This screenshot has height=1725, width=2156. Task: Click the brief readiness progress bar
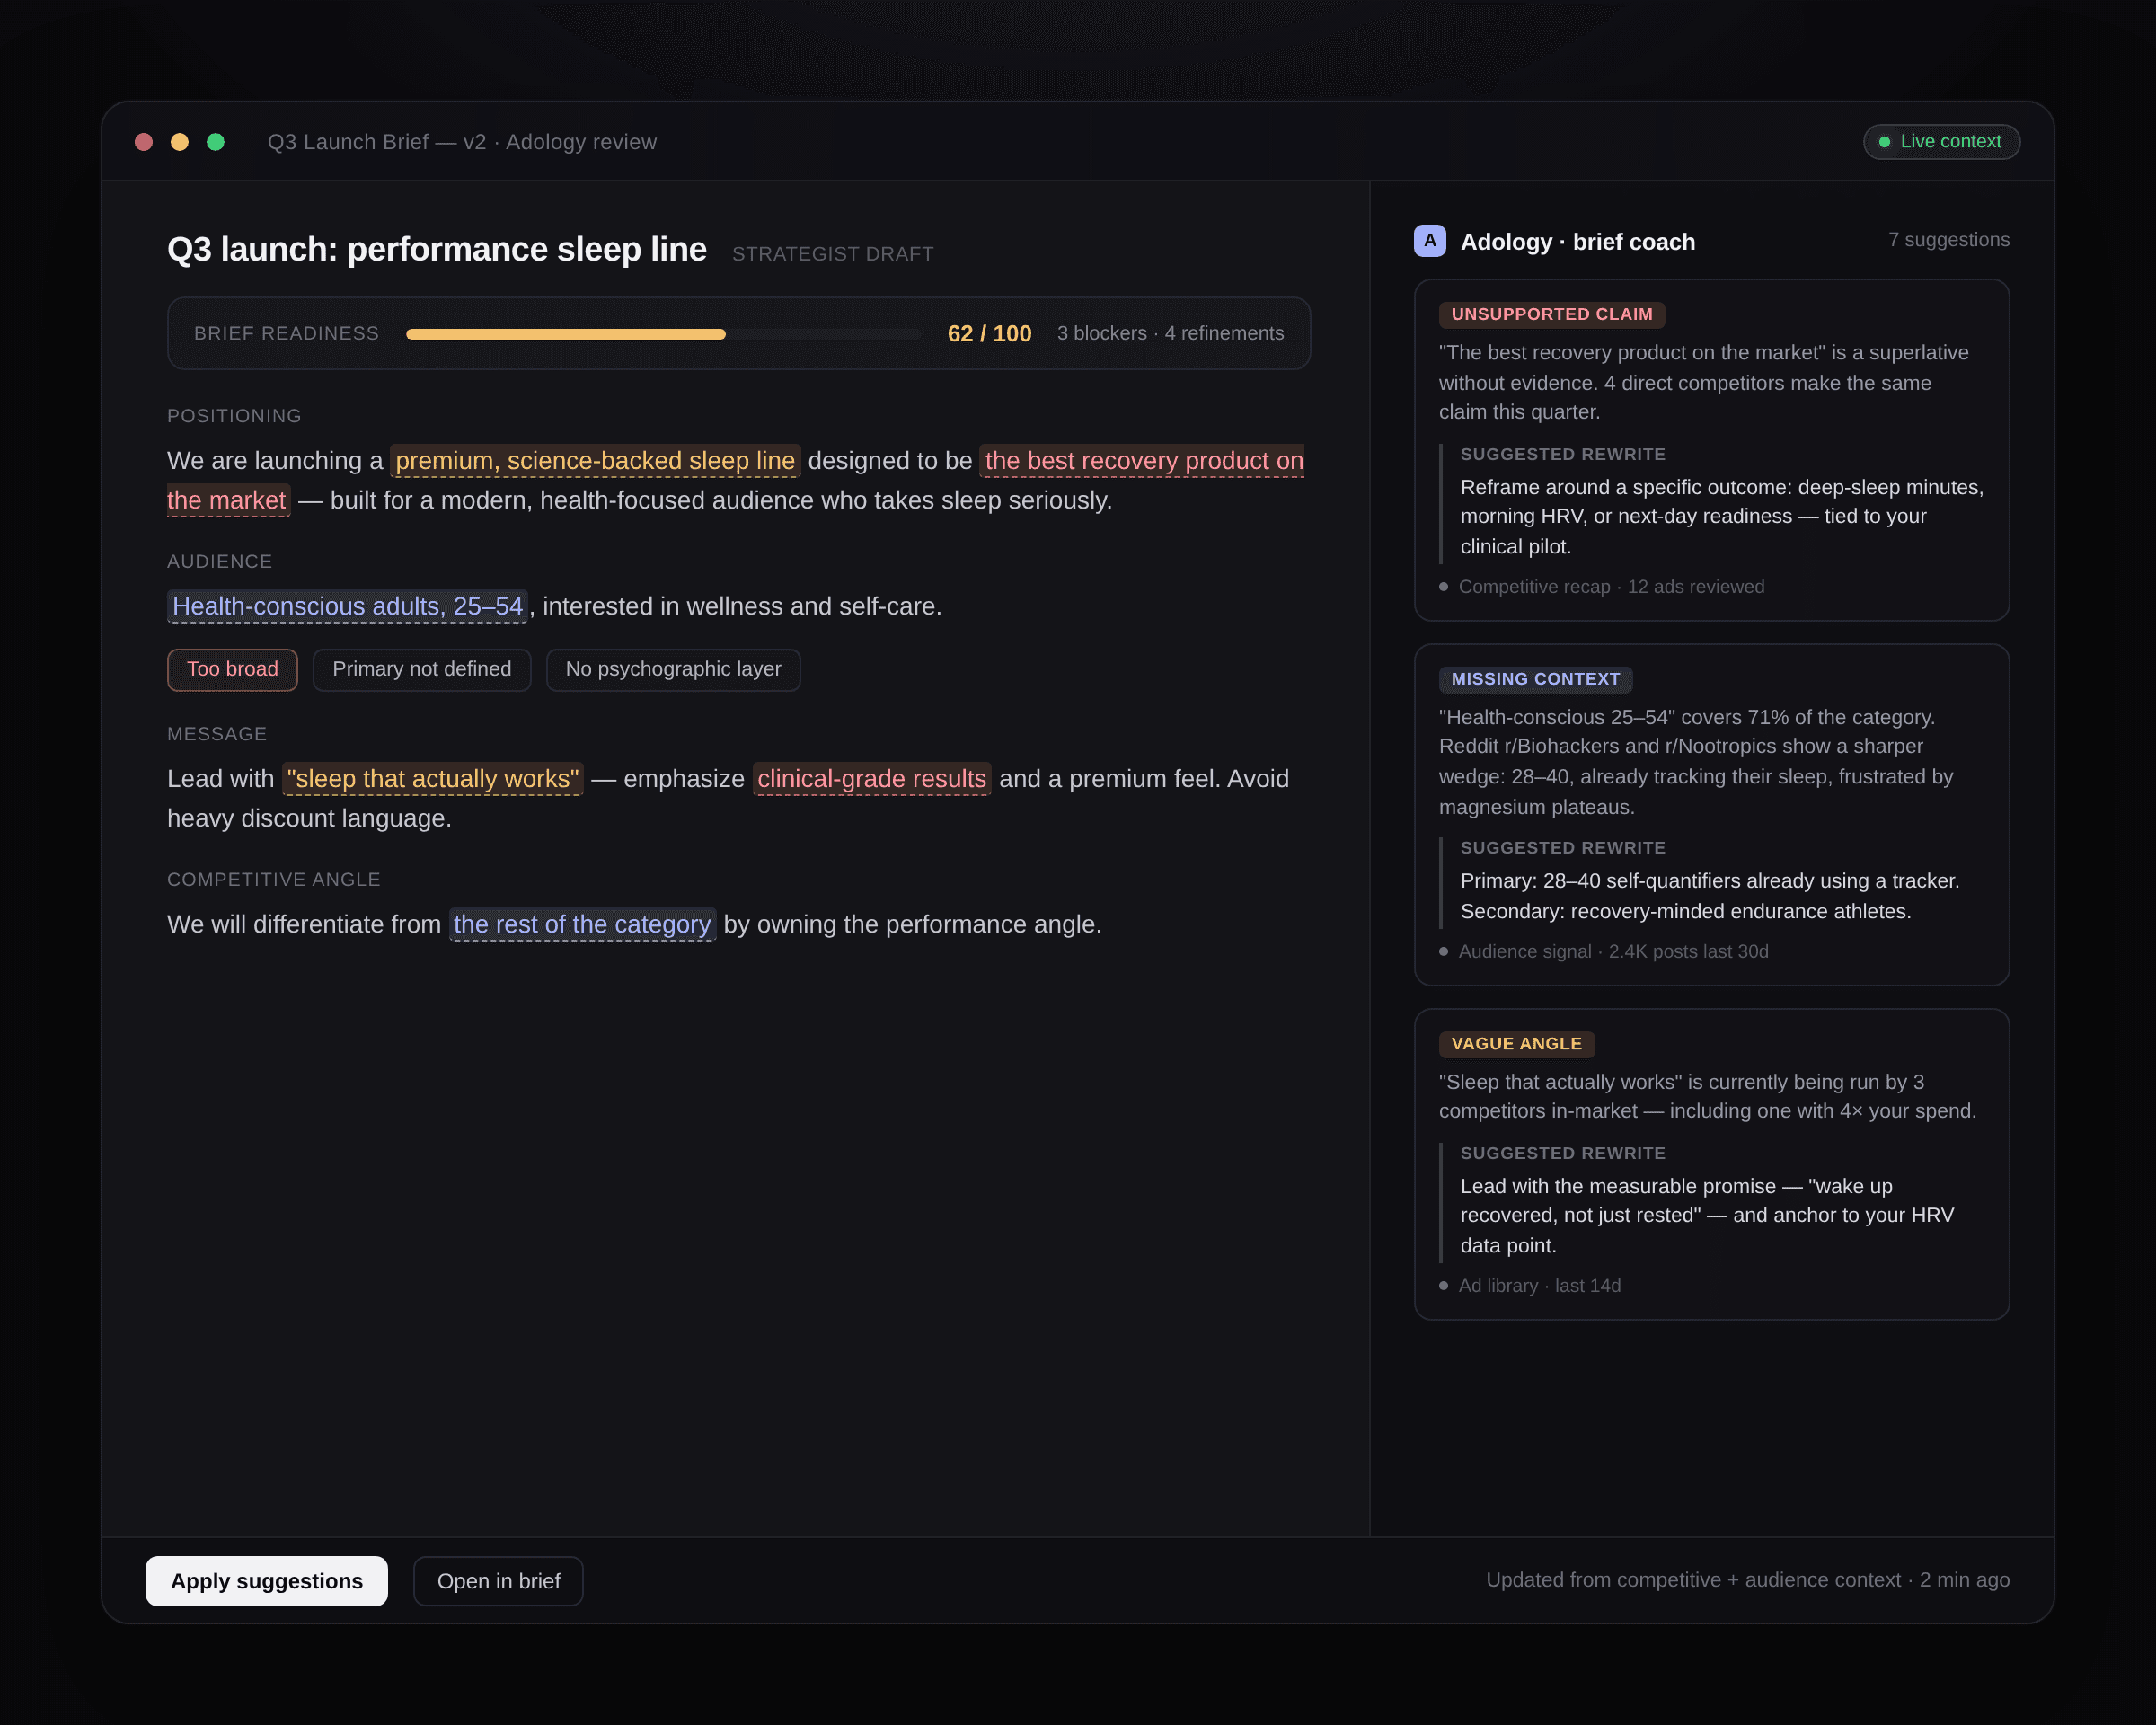pyautogui.click(x=662, y=334)
